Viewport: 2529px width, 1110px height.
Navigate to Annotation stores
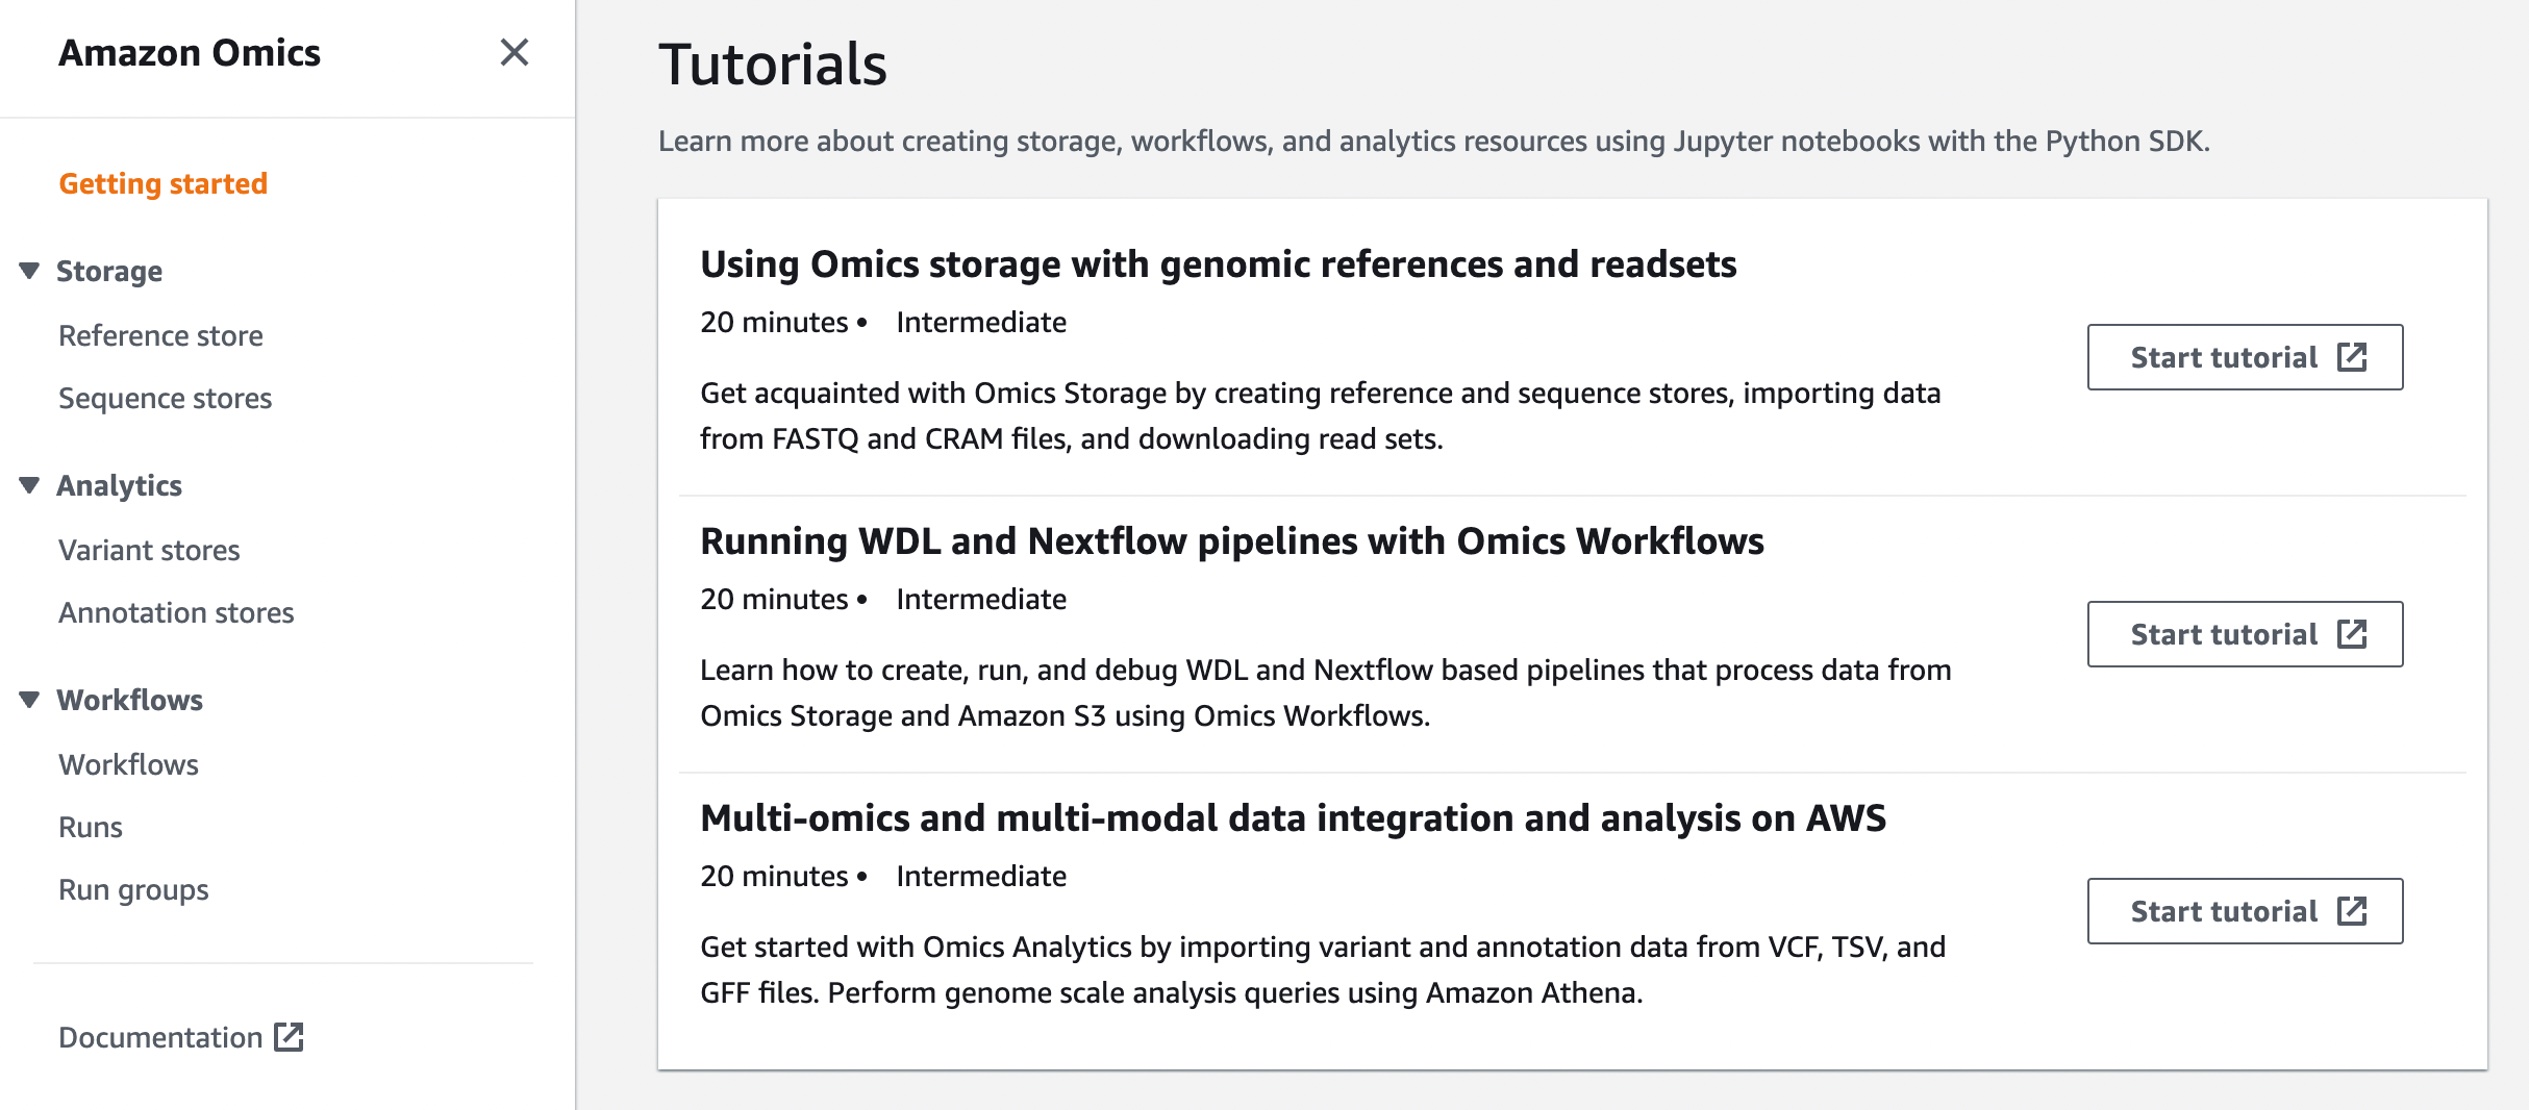[176, 612]
